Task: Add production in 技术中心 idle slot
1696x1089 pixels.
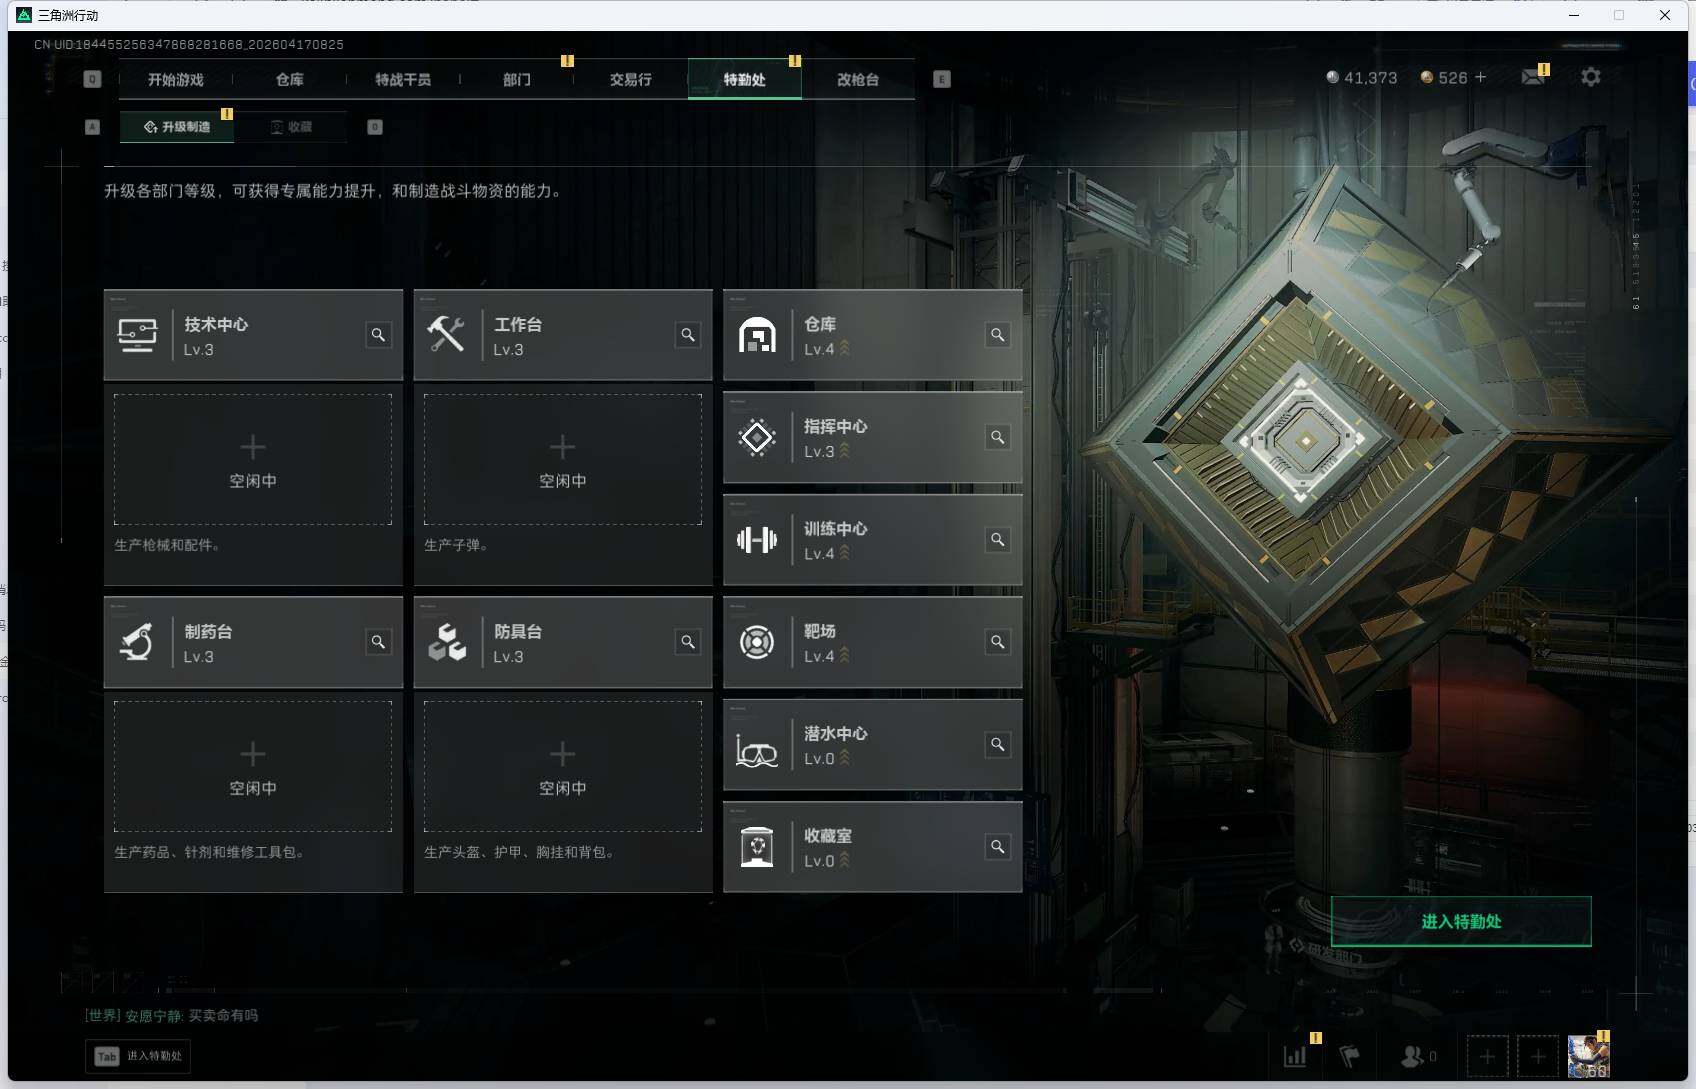Action: (253, 459)
